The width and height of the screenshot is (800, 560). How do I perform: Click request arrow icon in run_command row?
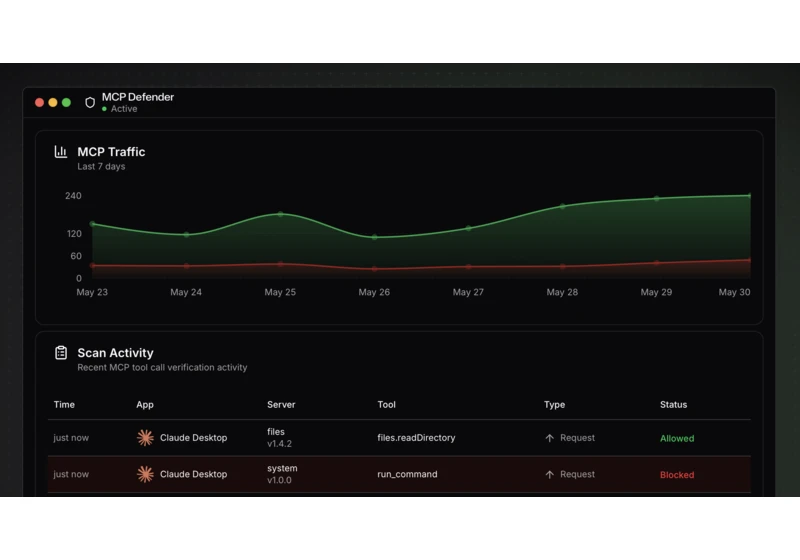[x=549, y=475]
